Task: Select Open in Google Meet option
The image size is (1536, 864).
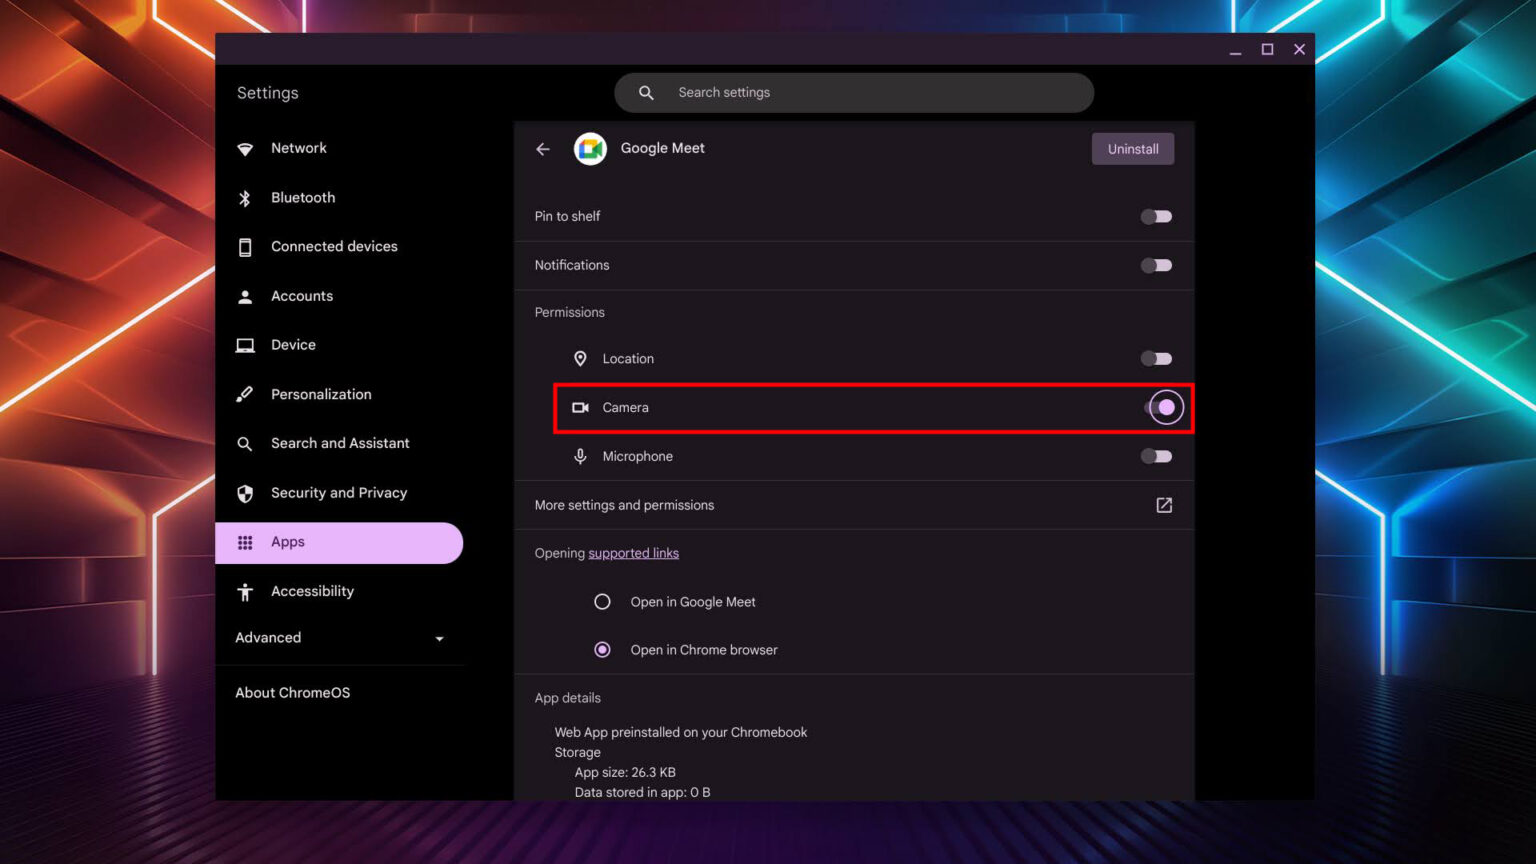Action: (x=602, y=601)
